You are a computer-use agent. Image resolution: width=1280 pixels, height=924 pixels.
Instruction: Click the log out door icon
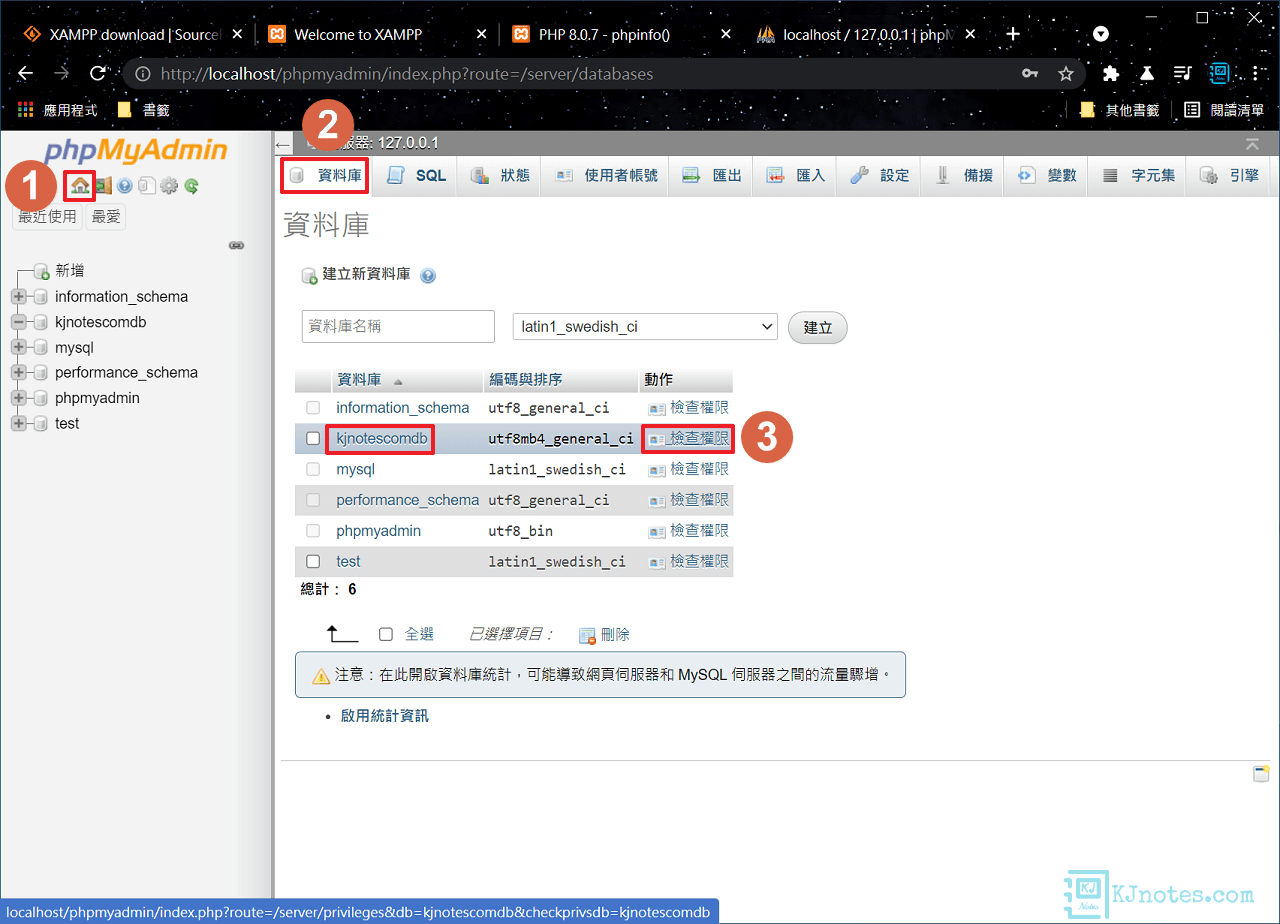click(x=103, y=185)
